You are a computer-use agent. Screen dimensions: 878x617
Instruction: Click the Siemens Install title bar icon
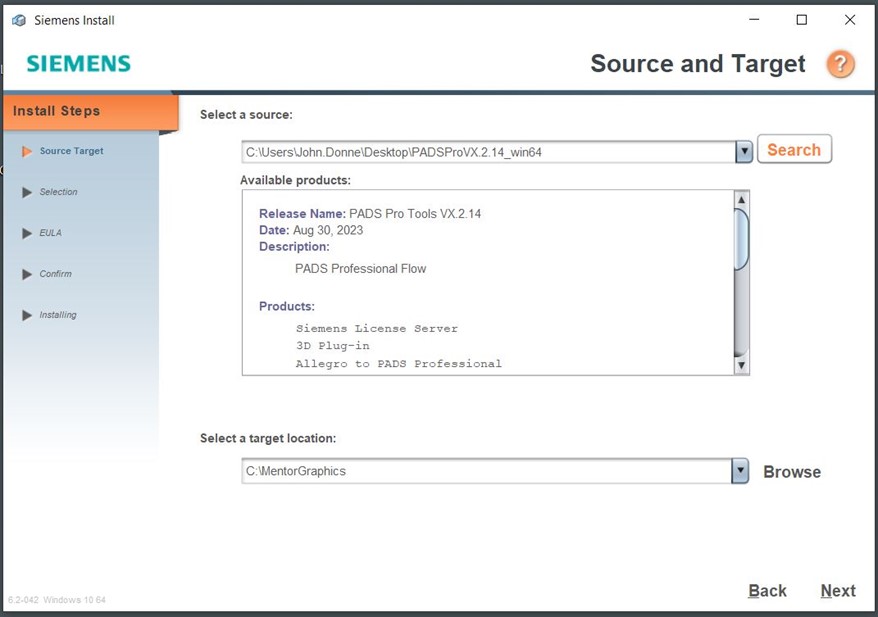coord(18,20)
